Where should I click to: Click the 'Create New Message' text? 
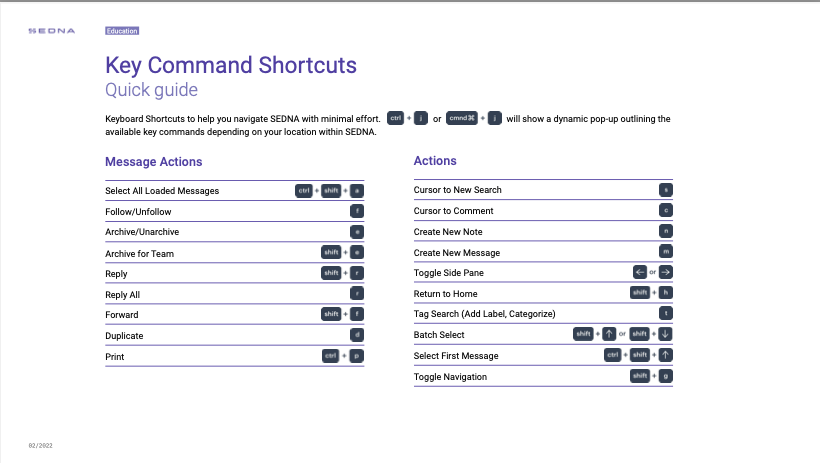pyautogui.click(x=457, y=253)
